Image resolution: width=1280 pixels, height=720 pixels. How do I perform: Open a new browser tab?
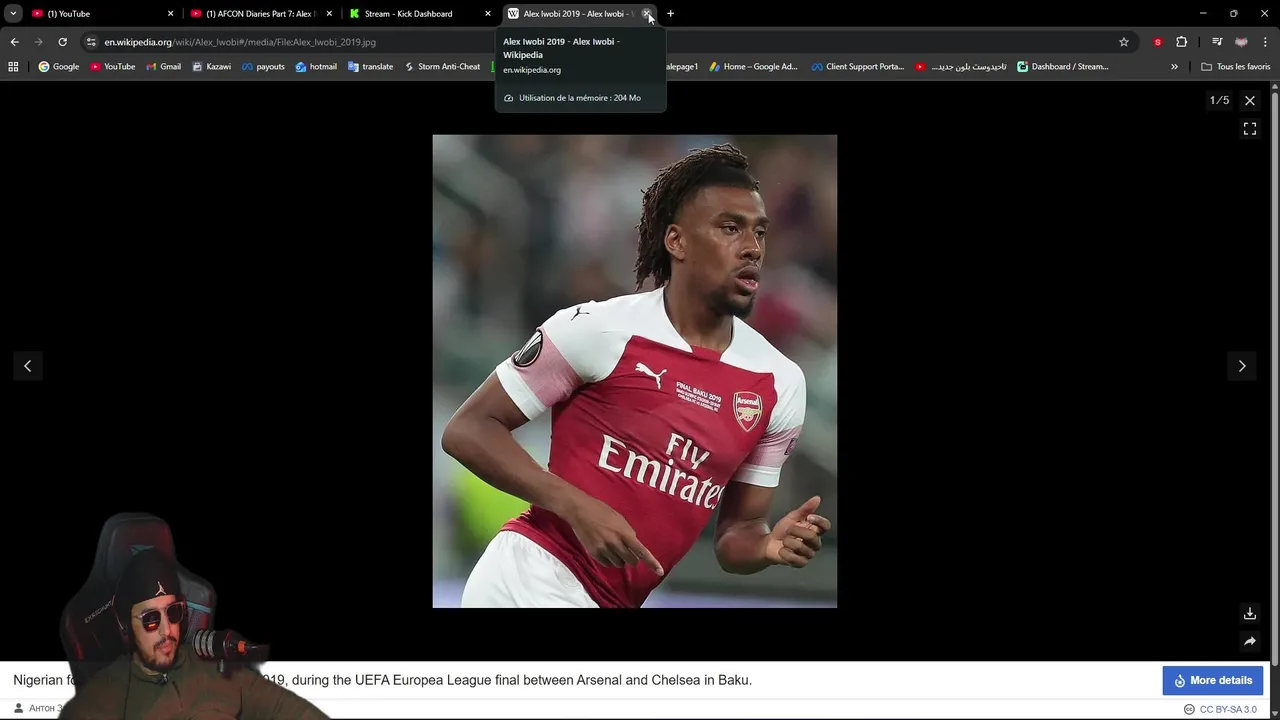670,14
